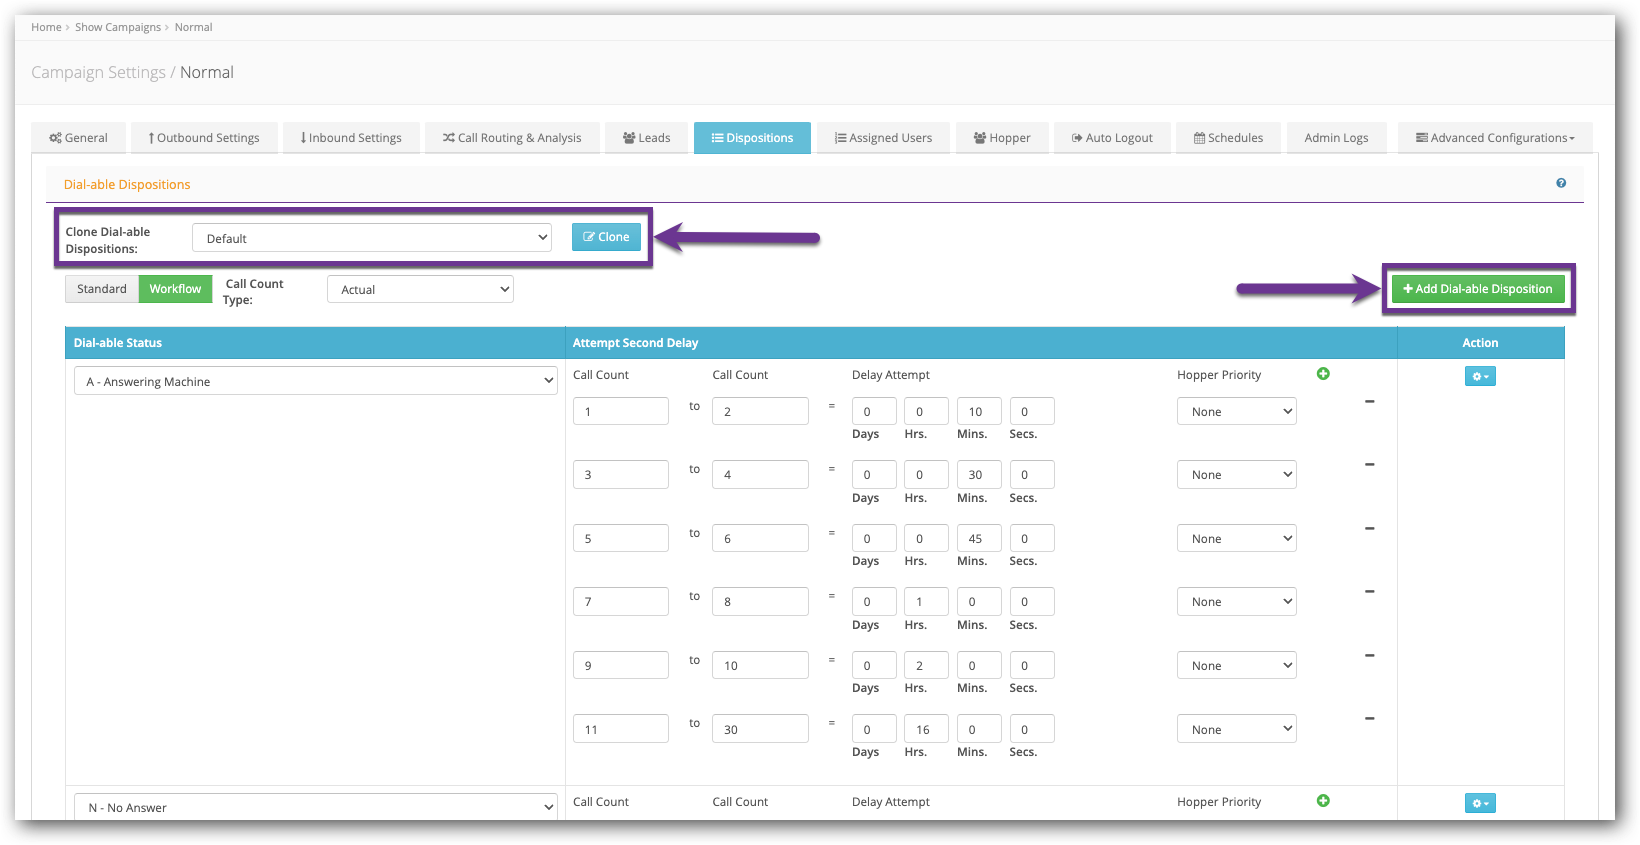Open the Schedules tab
This screenshot has width=1640, height=845.
point(1228,138)
